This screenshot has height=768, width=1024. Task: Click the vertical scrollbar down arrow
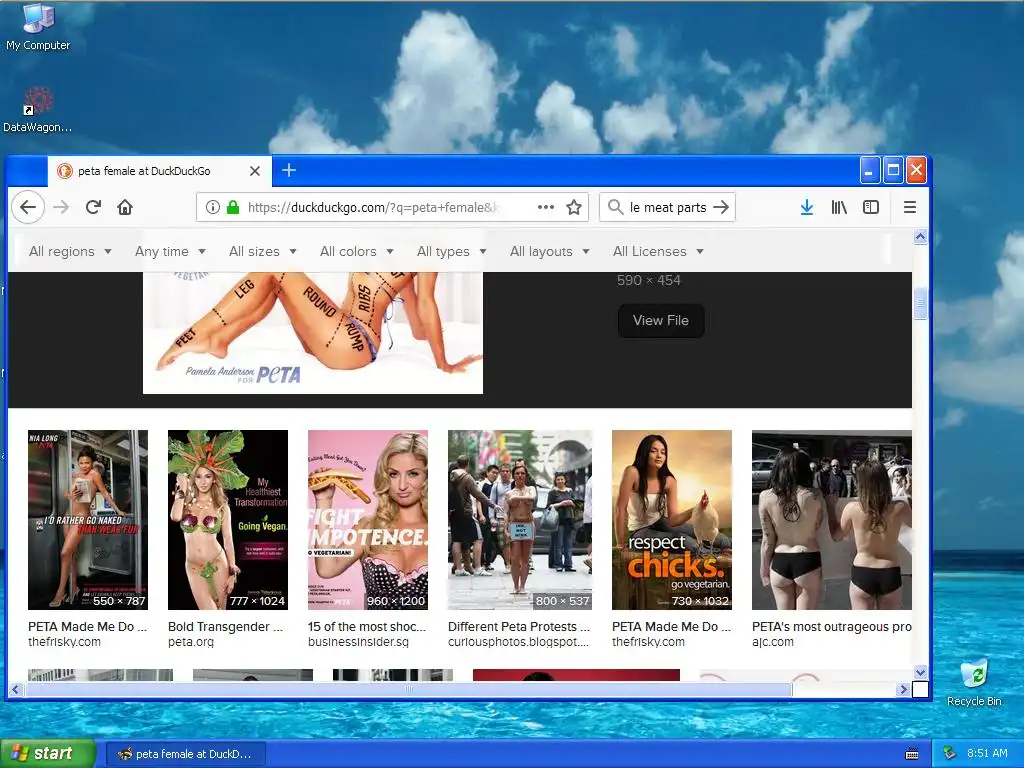coord(920,672)
